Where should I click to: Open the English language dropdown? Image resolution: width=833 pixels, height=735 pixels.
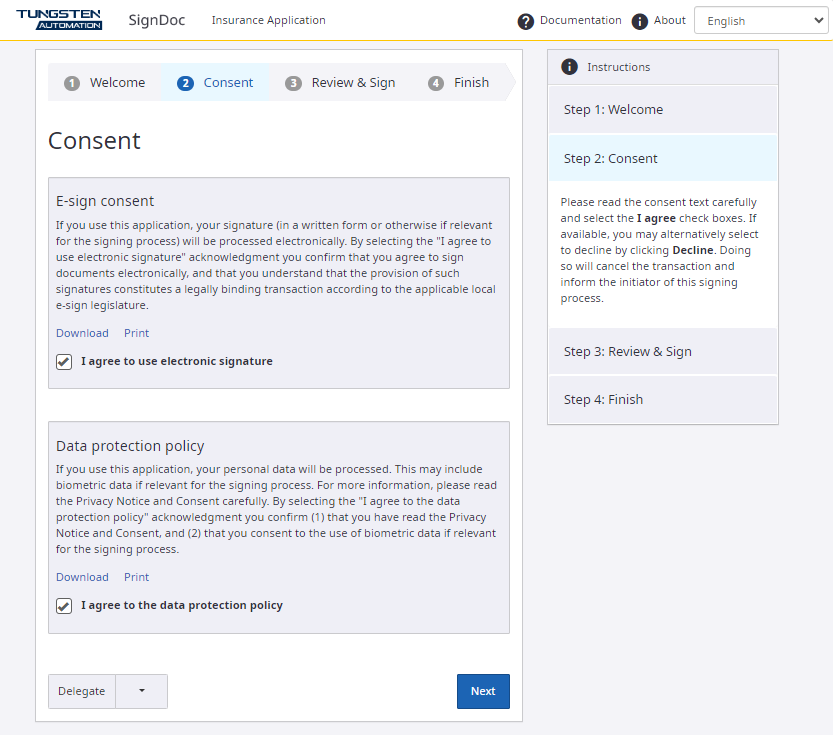pos(761,19)
